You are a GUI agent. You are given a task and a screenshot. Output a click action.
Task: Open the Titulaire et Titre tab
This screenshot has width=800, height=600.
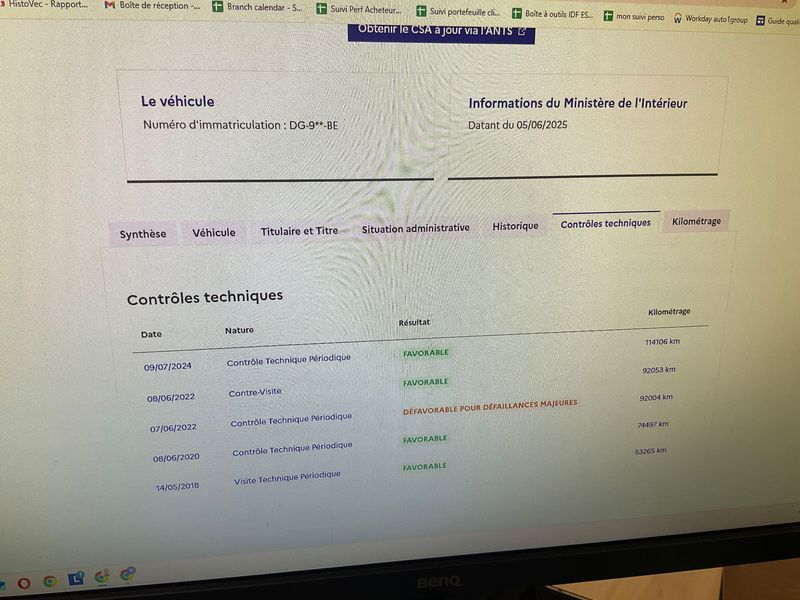click(299, 231)
